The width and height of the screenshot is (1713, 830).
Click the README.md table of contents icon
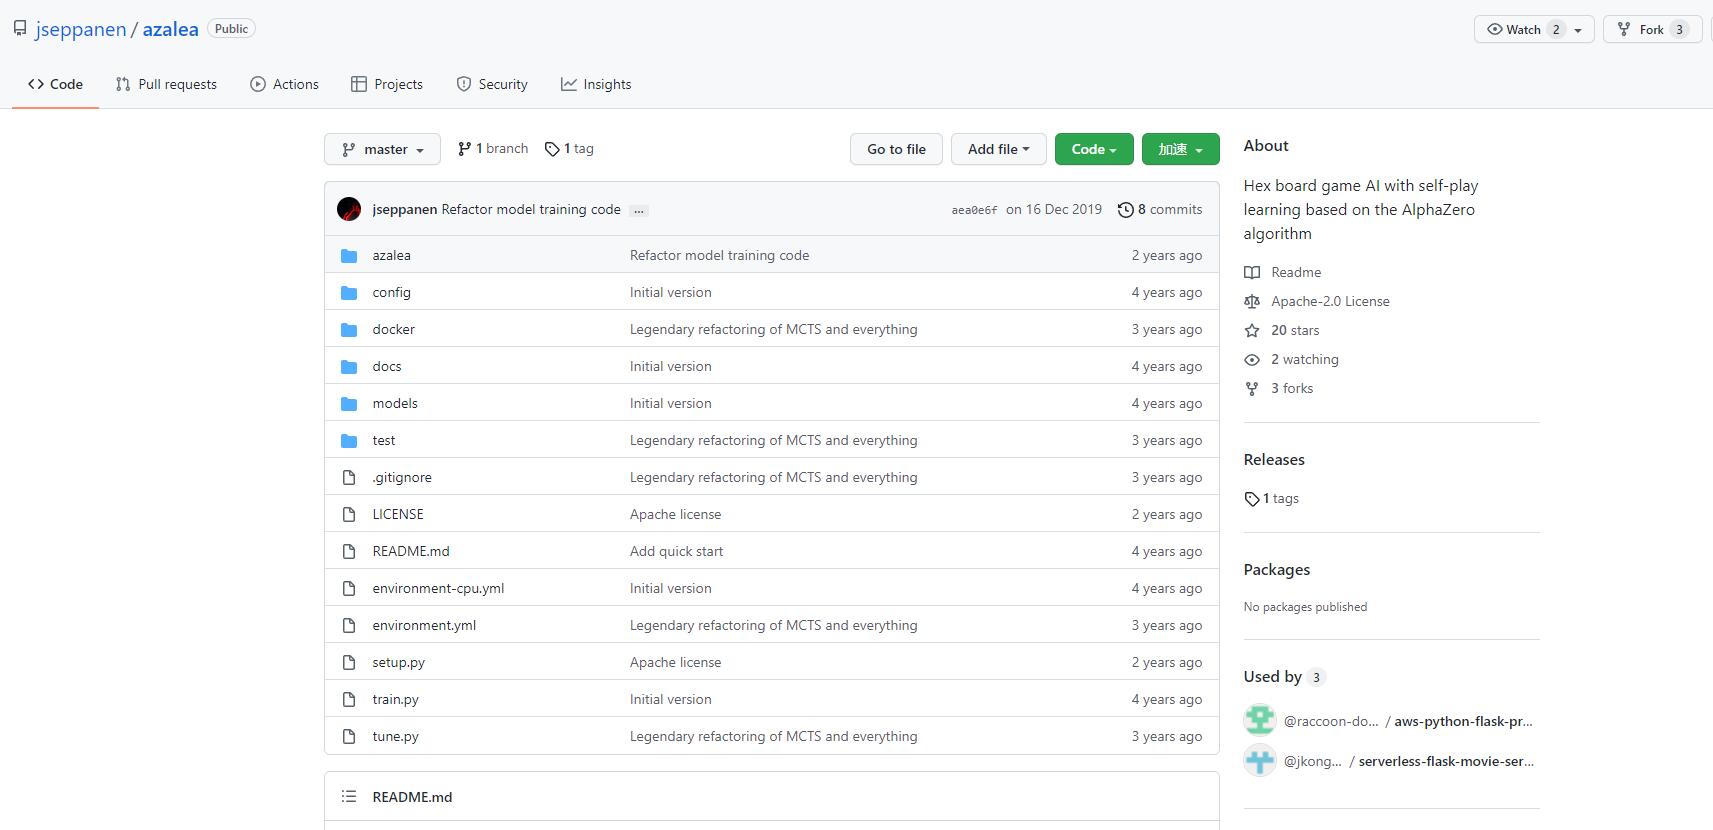pyautogui.click(x=349, y=797)
